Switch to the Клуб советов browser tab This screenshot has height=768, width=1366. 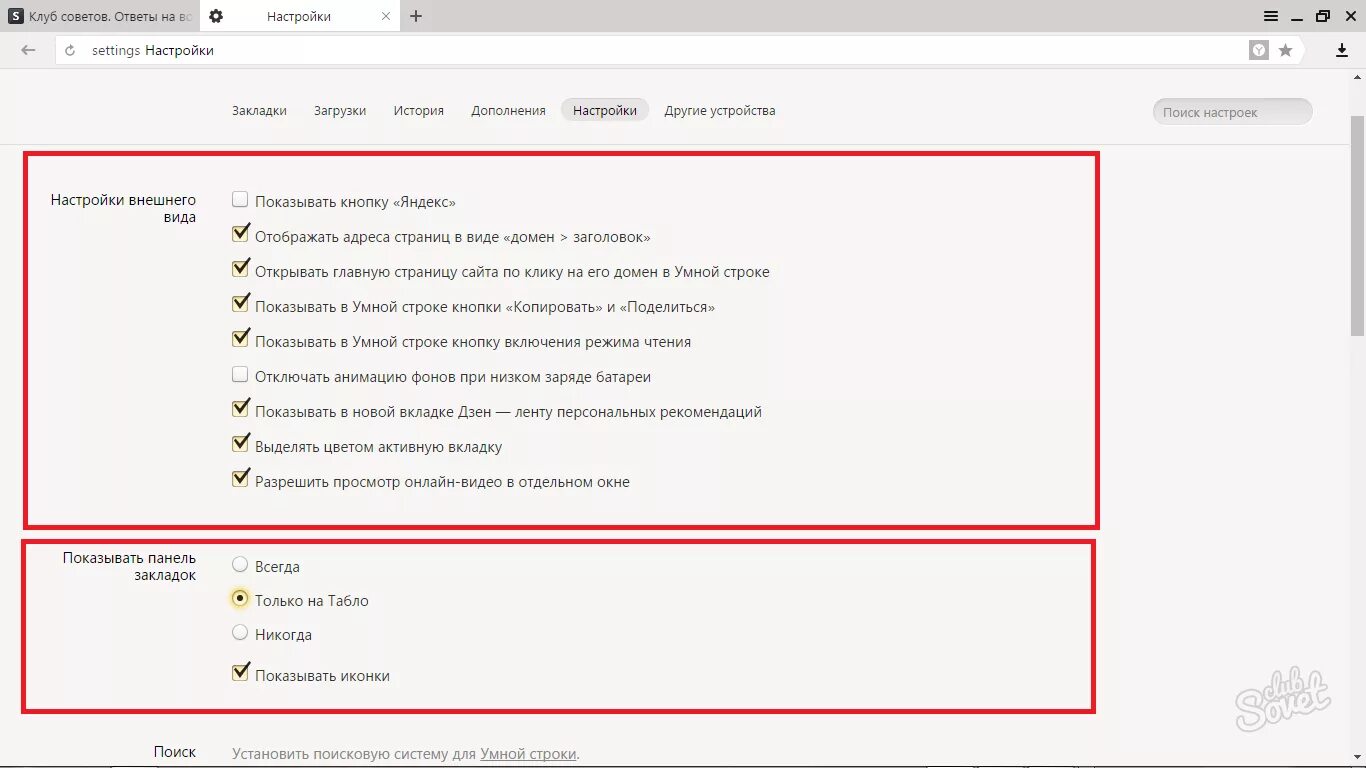(x=100, y=16)
